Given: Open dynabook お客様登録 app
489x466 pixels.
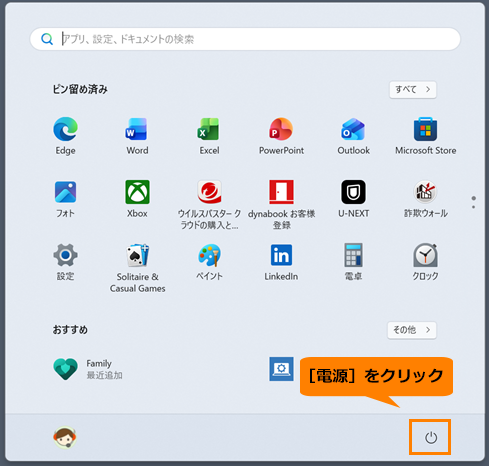Looking at the screenshot, I should point(281,204).
